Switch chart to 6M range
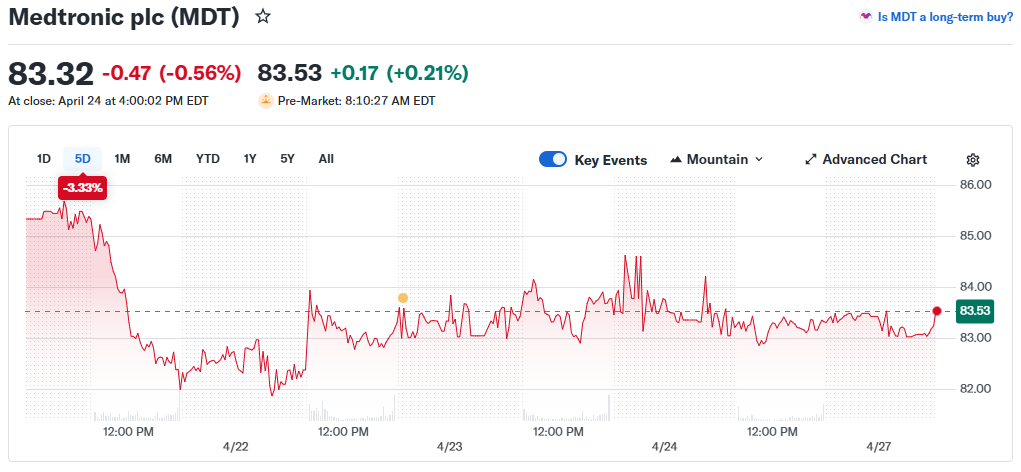 pos(163,159)
